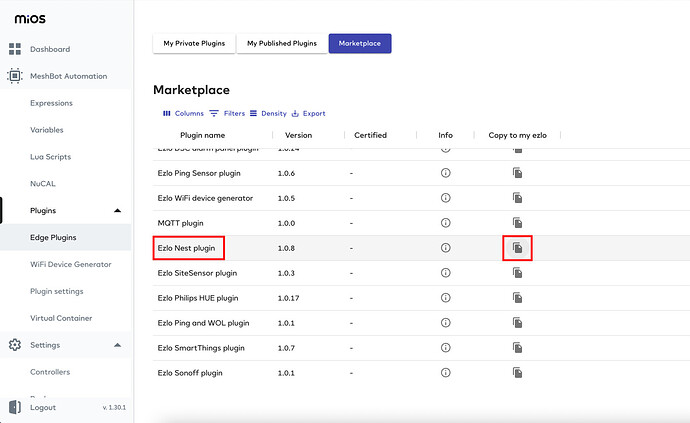690x423 pixels.
Task: Copy Ezlo SiteSensor plugin to my ezlo
Action: [x=518, y=273]
